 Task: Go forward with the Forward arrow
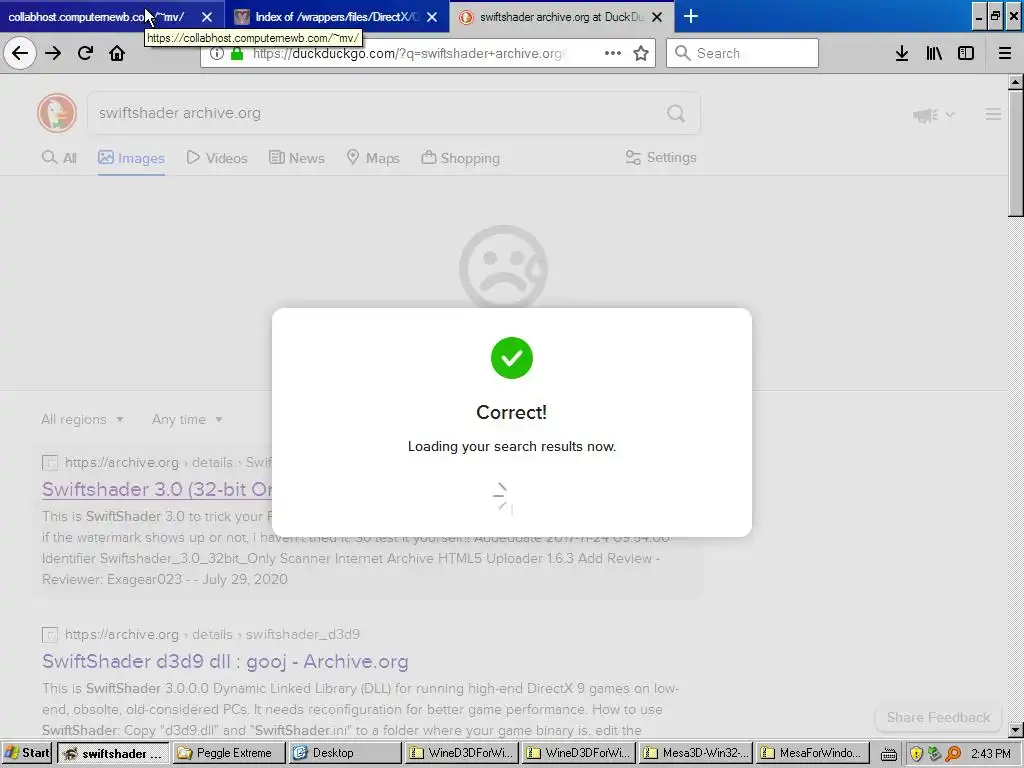pos(53,53)
